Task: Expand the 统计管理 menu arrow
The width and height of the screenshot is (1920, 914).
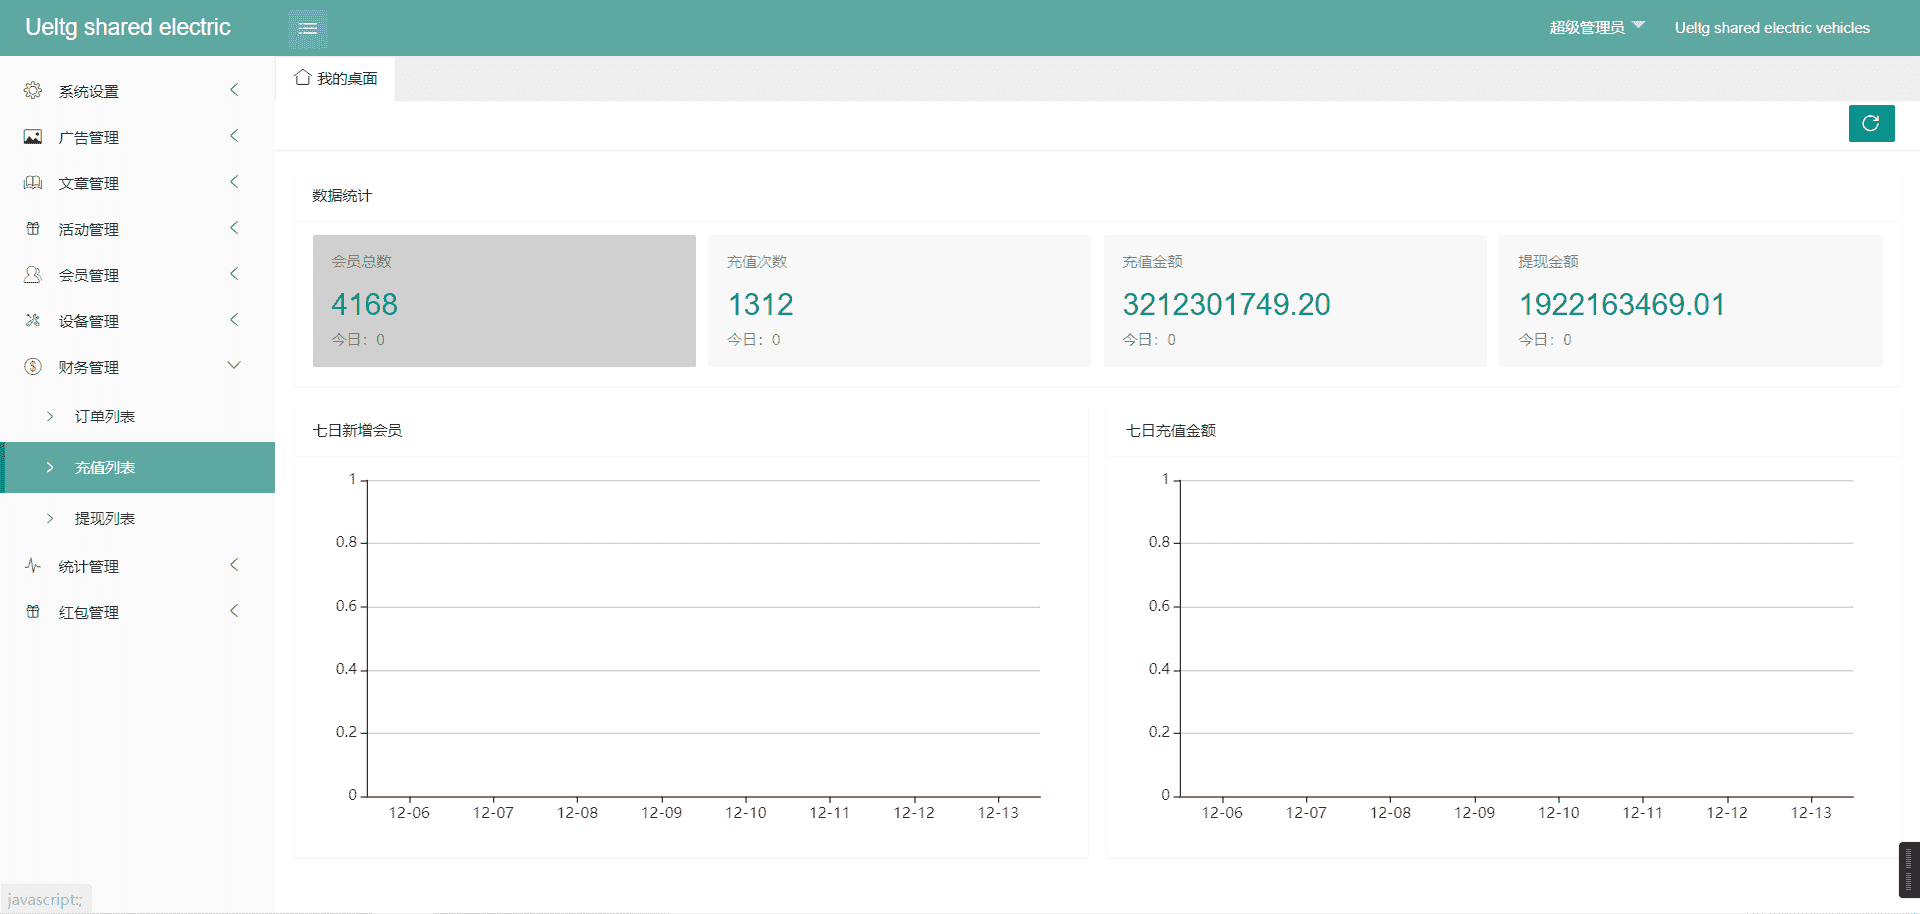Action: 234,566
